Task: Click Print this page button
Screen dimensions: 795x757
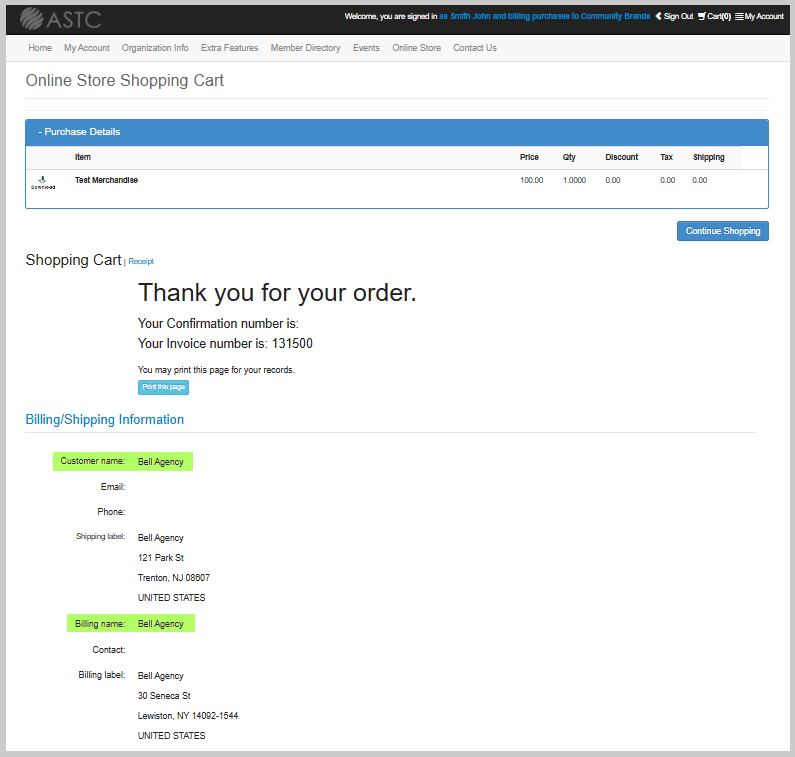Action: pyautogui.click(x=163, y=387)
